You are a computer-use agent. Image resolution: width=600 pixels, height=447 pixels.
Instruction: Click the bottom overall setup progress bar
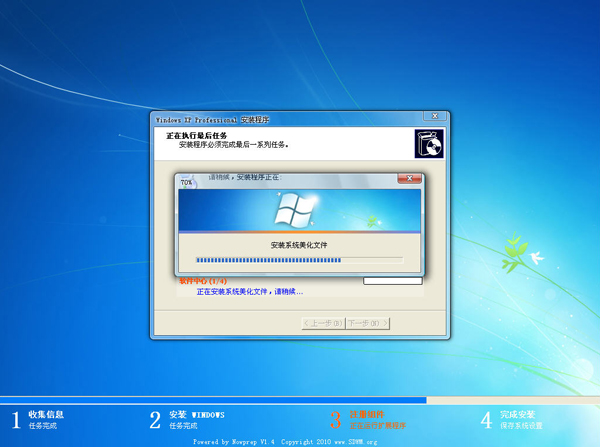pyautogui.click(x=300, y=400)
